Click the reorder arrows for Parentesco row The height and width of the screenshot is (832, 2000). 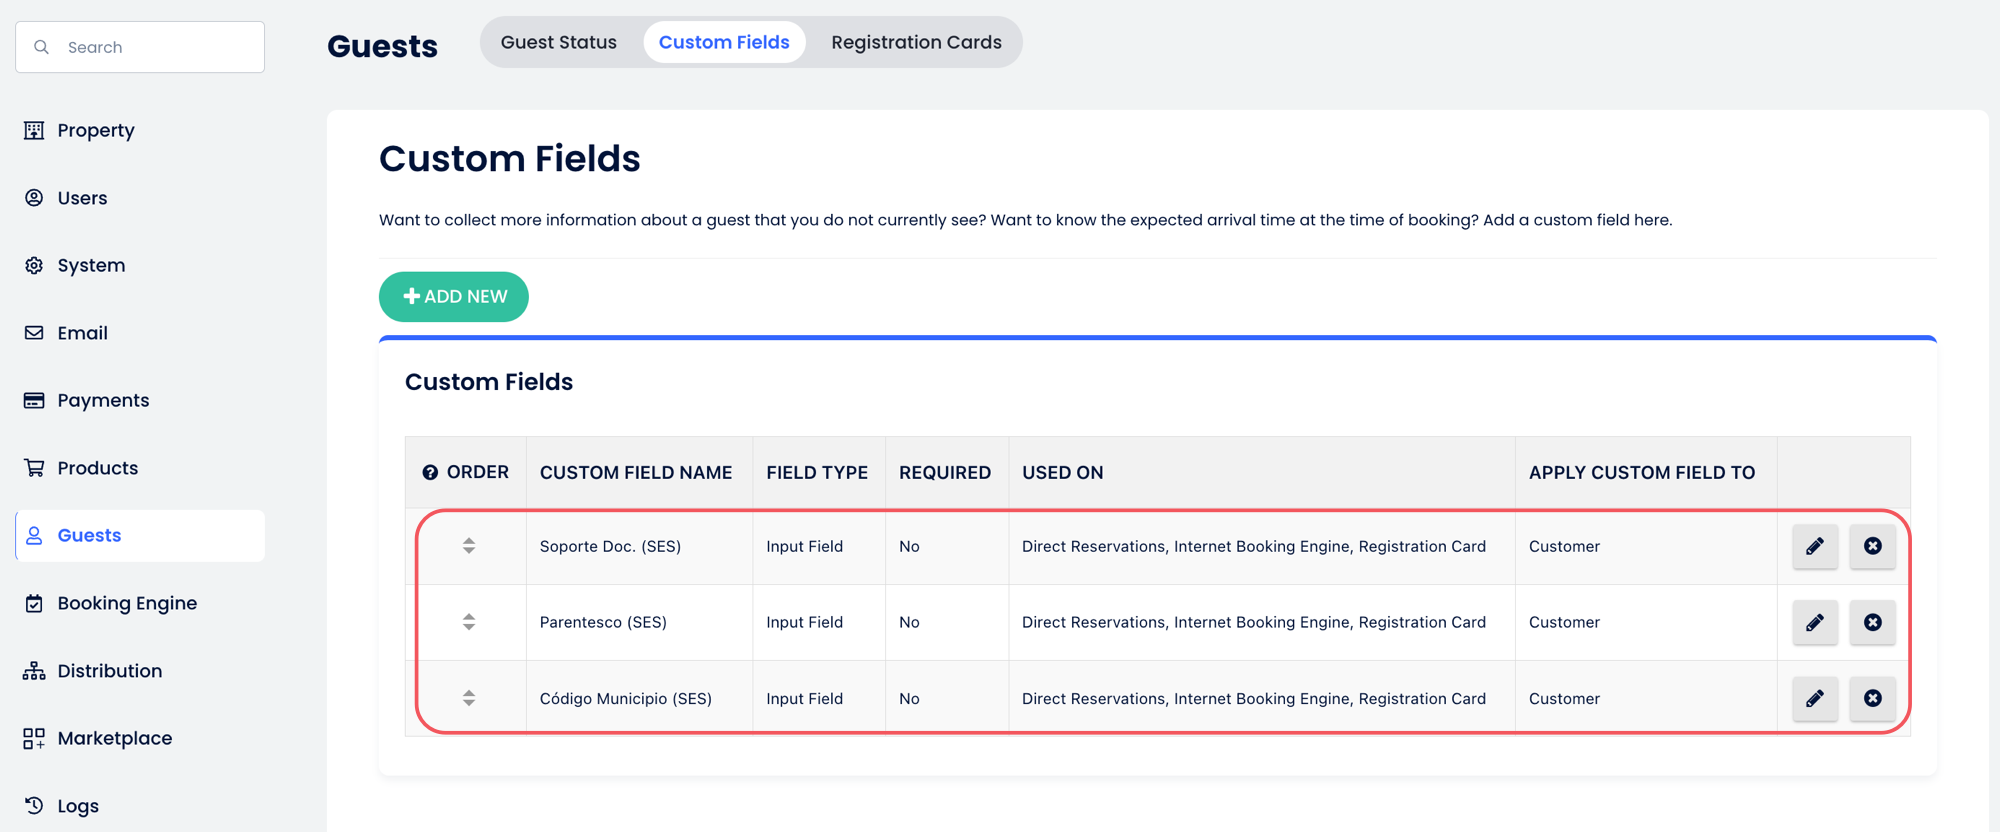[x=469, y=622]
